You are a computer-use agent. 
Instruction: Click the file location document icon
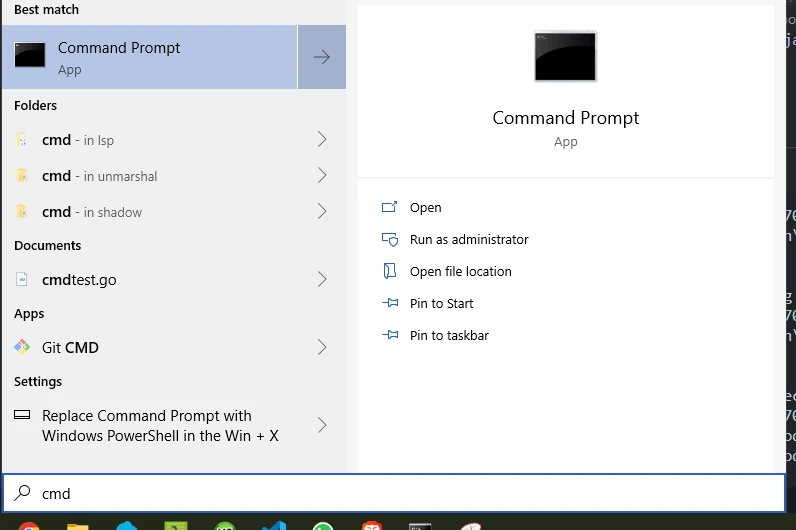pyautogui.click(x=389, y=271)
